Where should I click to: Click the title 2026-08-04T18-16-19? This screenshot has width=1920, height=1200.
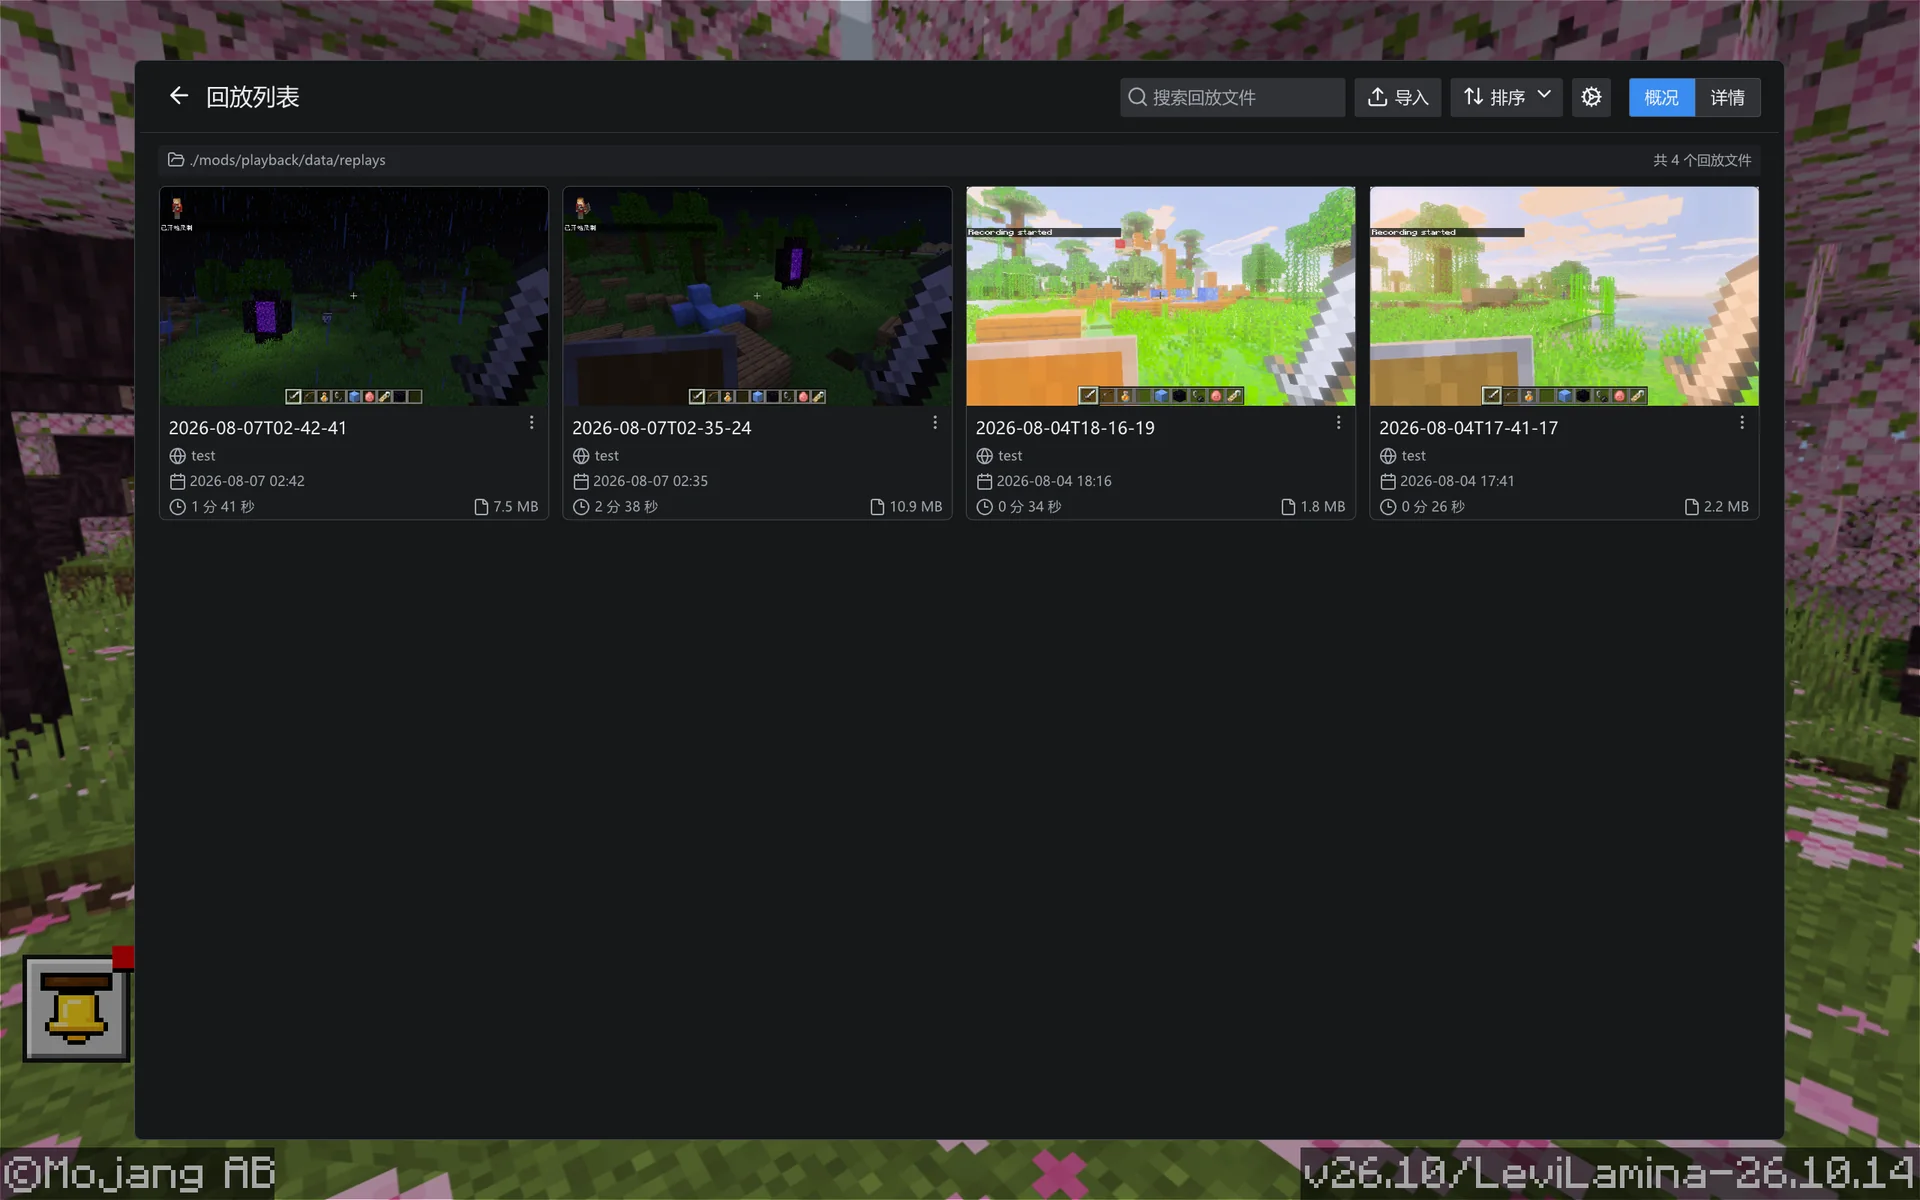click(x=1065, y=428)
